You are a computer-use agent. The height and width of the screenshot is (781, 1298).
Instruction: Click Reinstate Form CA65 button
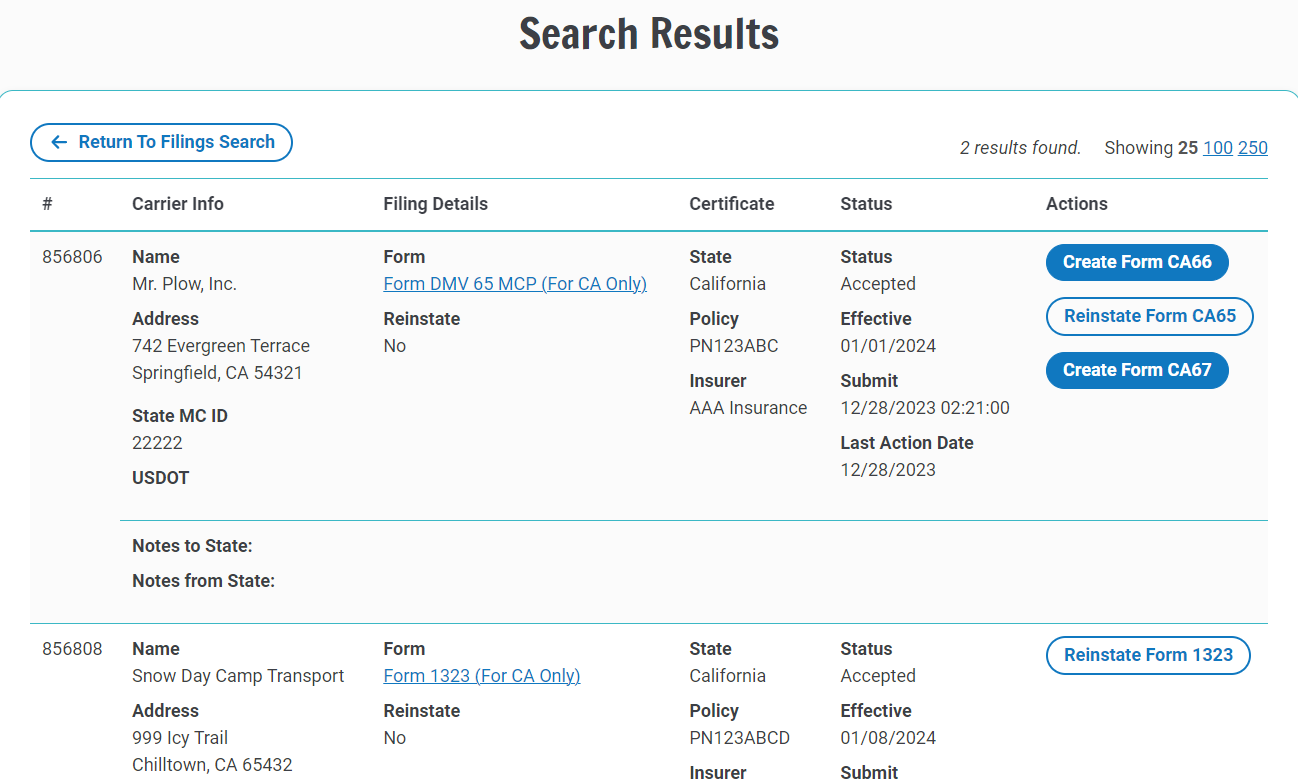click(1149, 316)
